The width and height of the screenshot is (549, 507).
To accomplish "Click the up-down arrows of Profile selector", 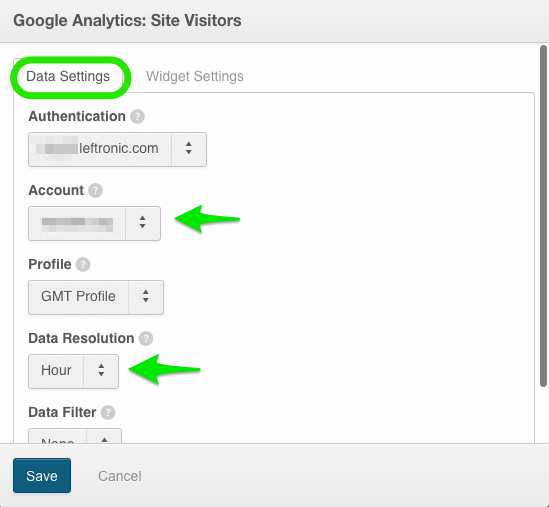I will (146, 296).
